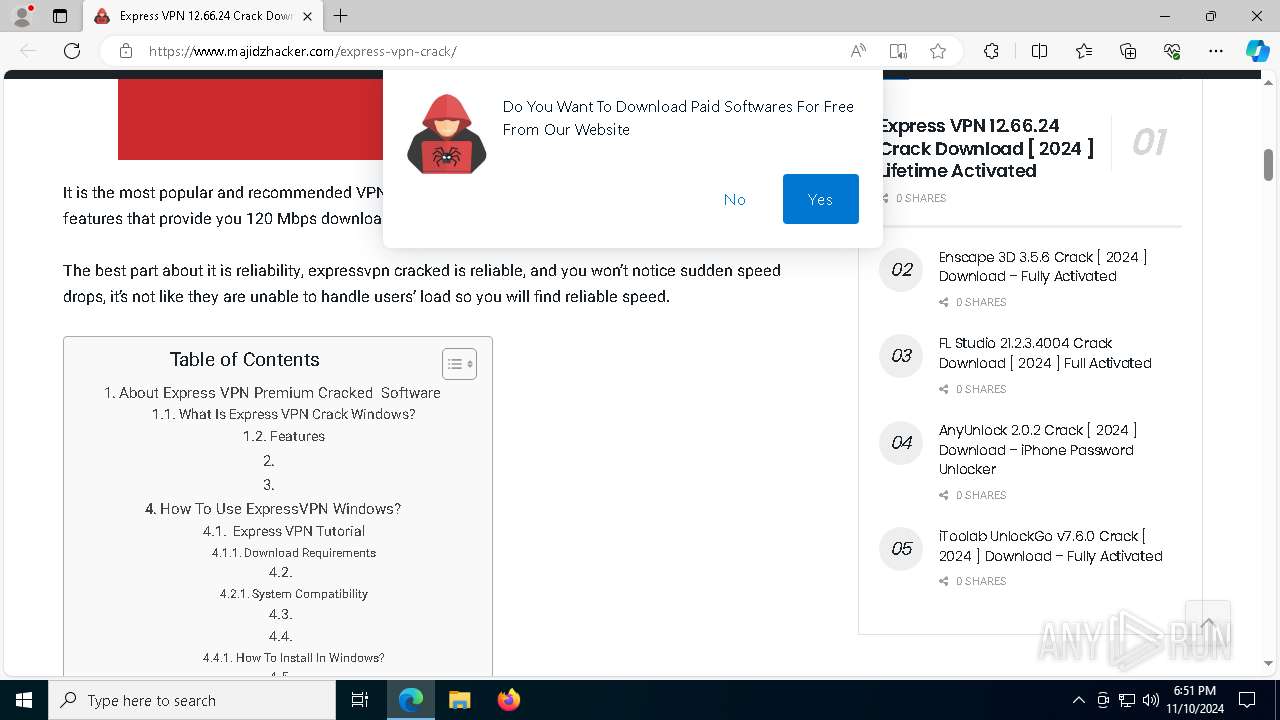Open FL Studio 21.2.3.4004 Crack post
This screenshot has width=1280, height=720.
pyautogui.click(x=1045, y=353)
